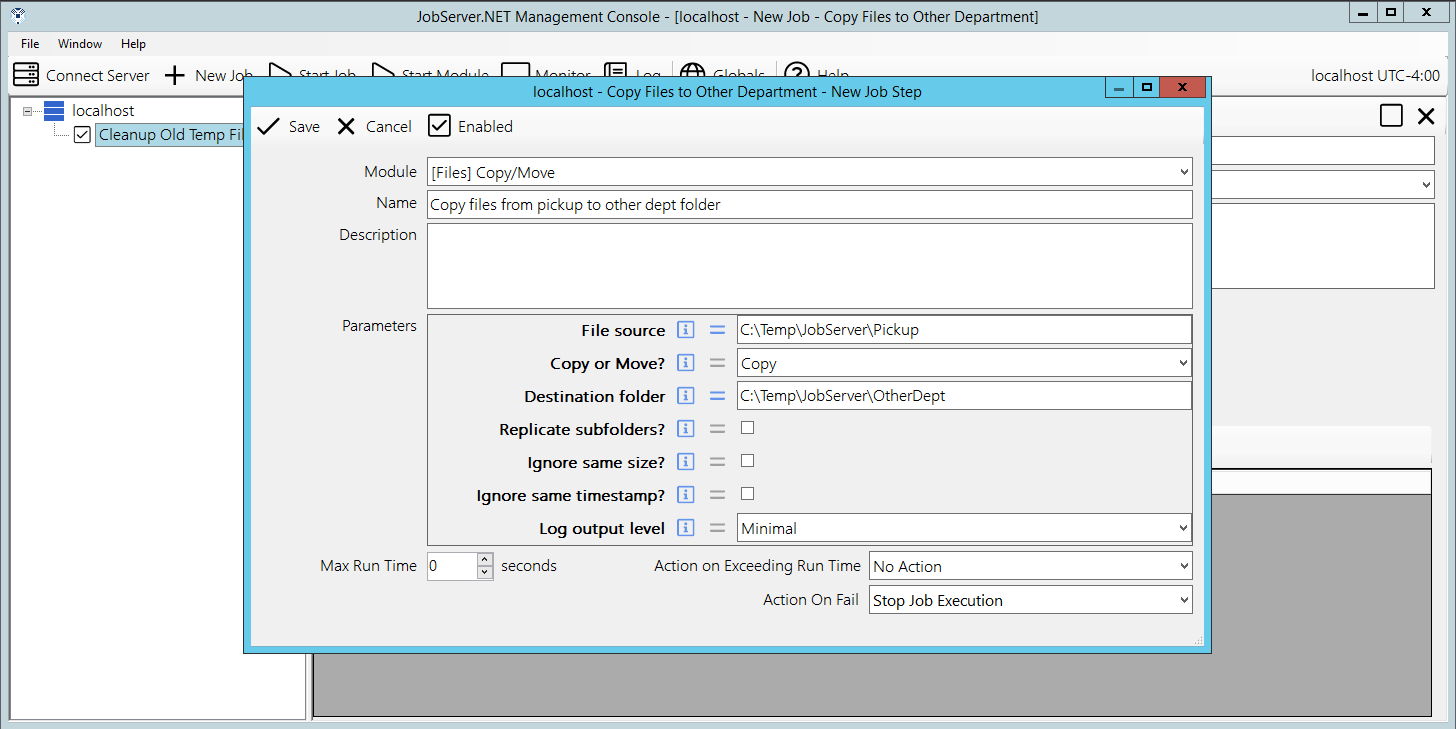Screen dimensions: 1456x729
Task: Click the info icon for Replicate subfolders?
Action: pos(685,429)
